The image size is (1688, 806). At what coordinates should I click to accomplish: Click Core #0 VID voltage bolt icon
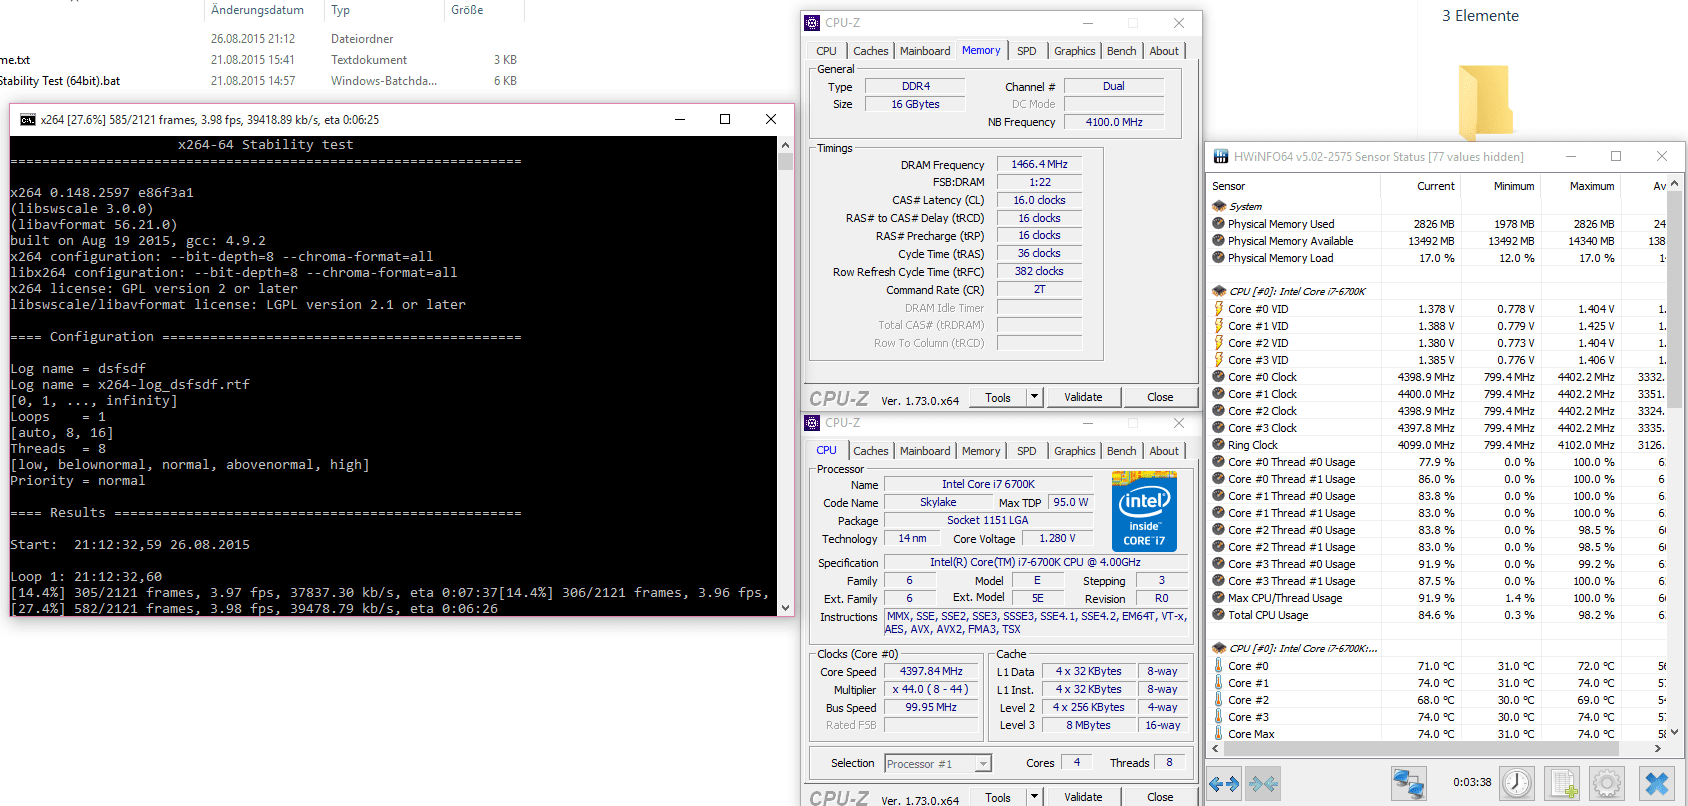click(x=1219, y=309)
